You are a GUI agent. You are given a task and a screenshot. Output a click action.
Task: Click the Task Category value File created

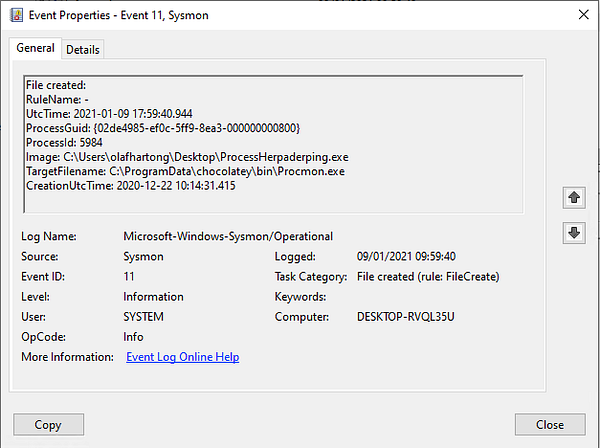click(428, 277)
